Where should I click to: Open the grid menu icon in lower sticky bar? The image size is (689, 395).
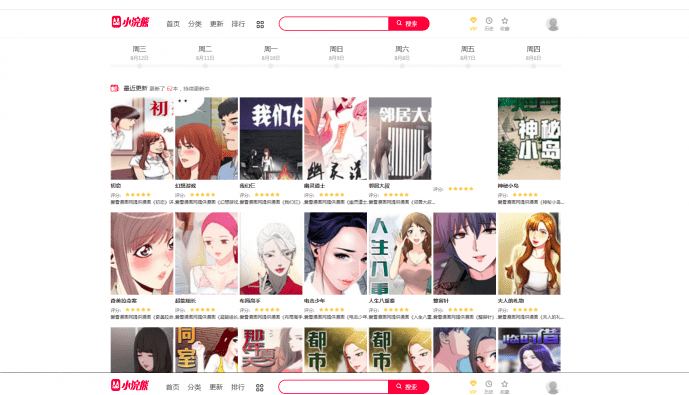click(260, 388)
